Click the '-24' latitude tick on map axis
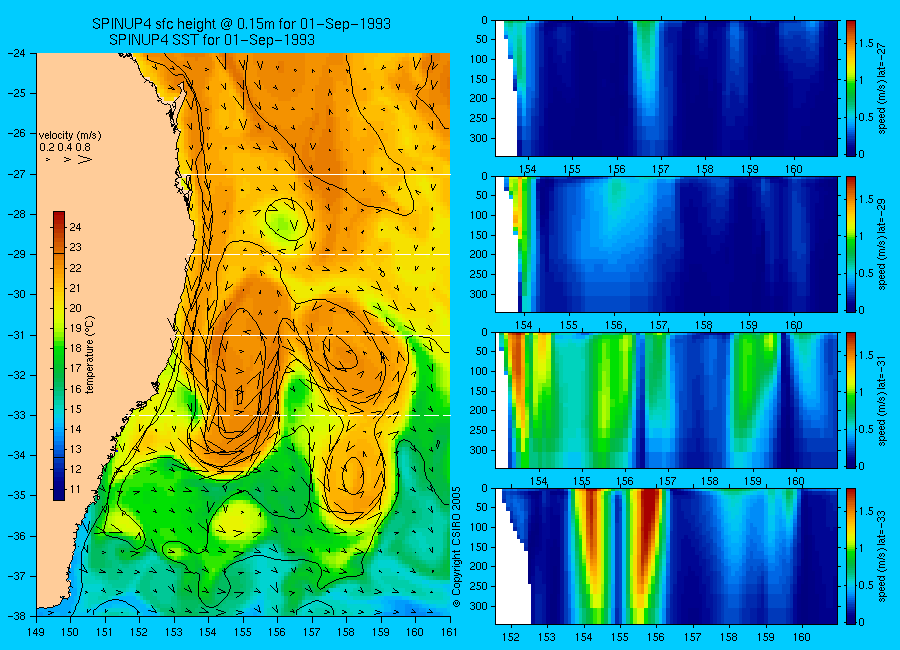The image size is (900, 650). pyautogui.click(x=16, y=53)
